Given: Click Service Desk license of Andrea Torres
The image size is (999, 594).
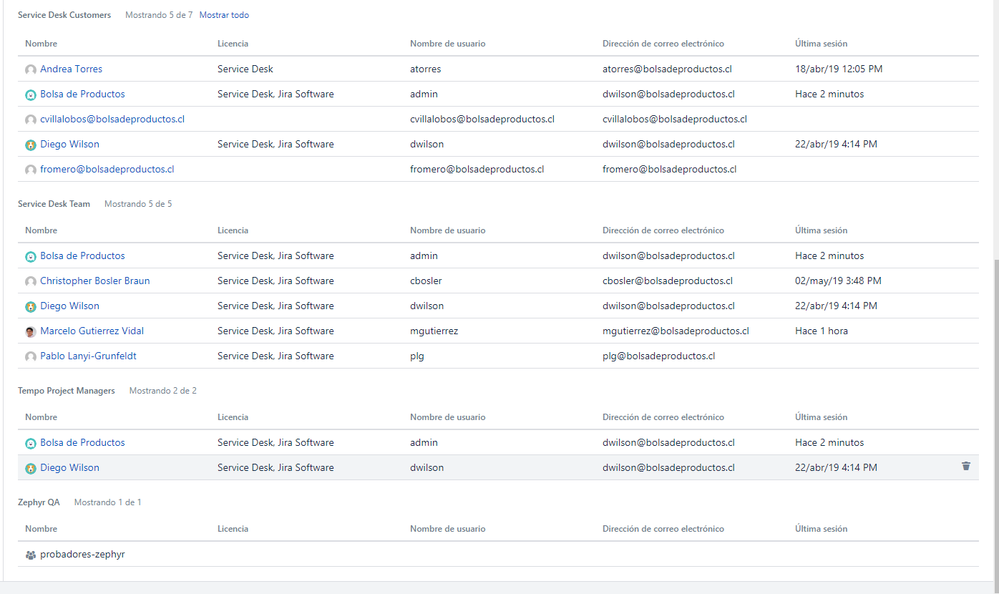Looking at the screenshot, I should coord(245,69).
